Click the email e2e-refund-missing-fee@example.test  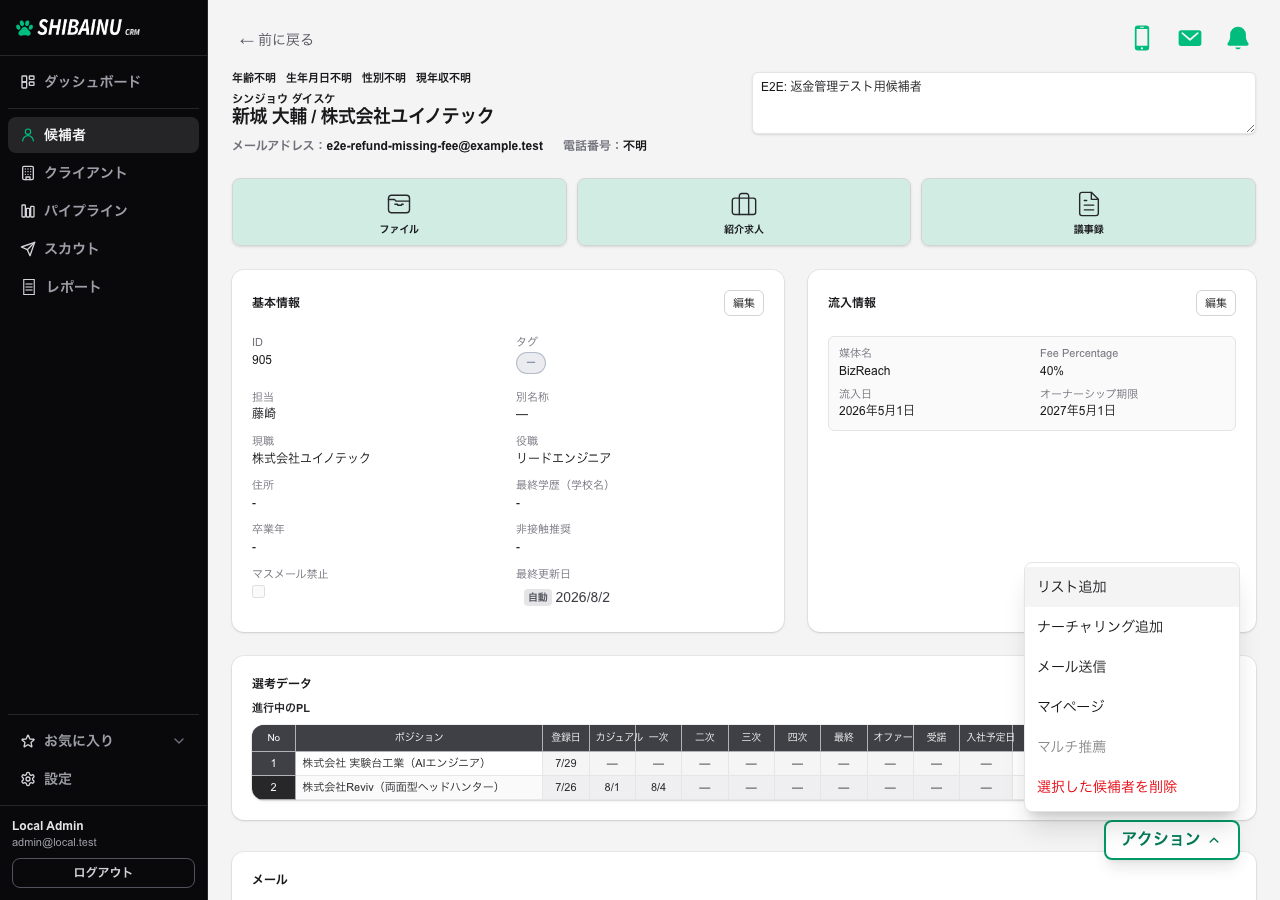coord(435,146)
